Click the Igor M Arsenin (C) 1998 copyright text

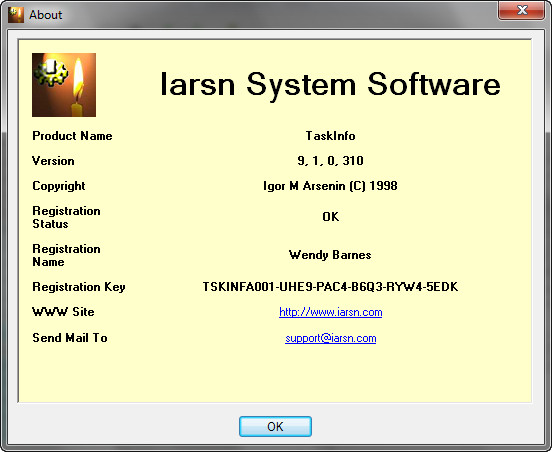pyautogui.click(x=330, y=186)
